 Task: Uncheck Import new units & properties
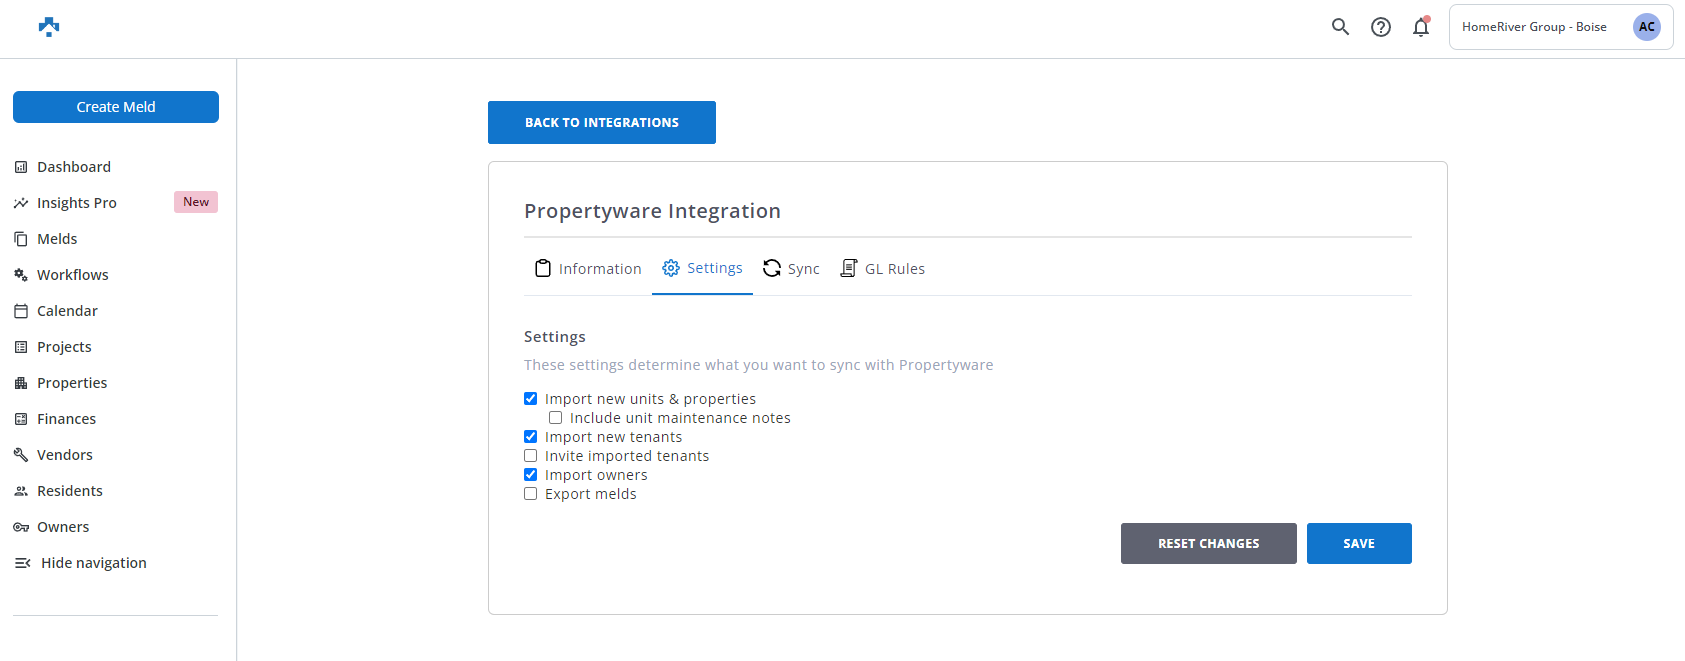click(531, 399)
